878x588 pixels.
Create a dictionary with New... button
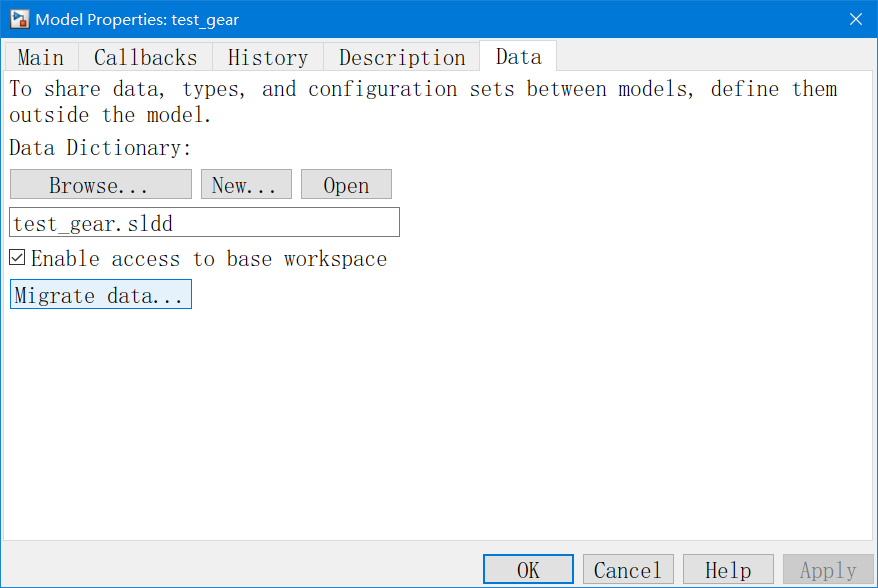pos(246,184)
